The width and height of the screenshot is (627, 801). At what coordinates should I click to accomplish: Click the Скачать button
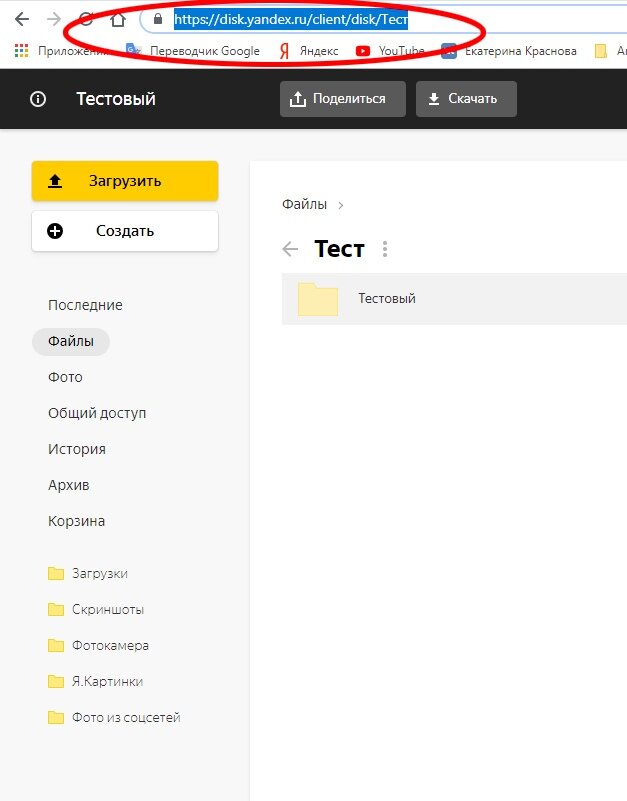click(x=466, y=99)
